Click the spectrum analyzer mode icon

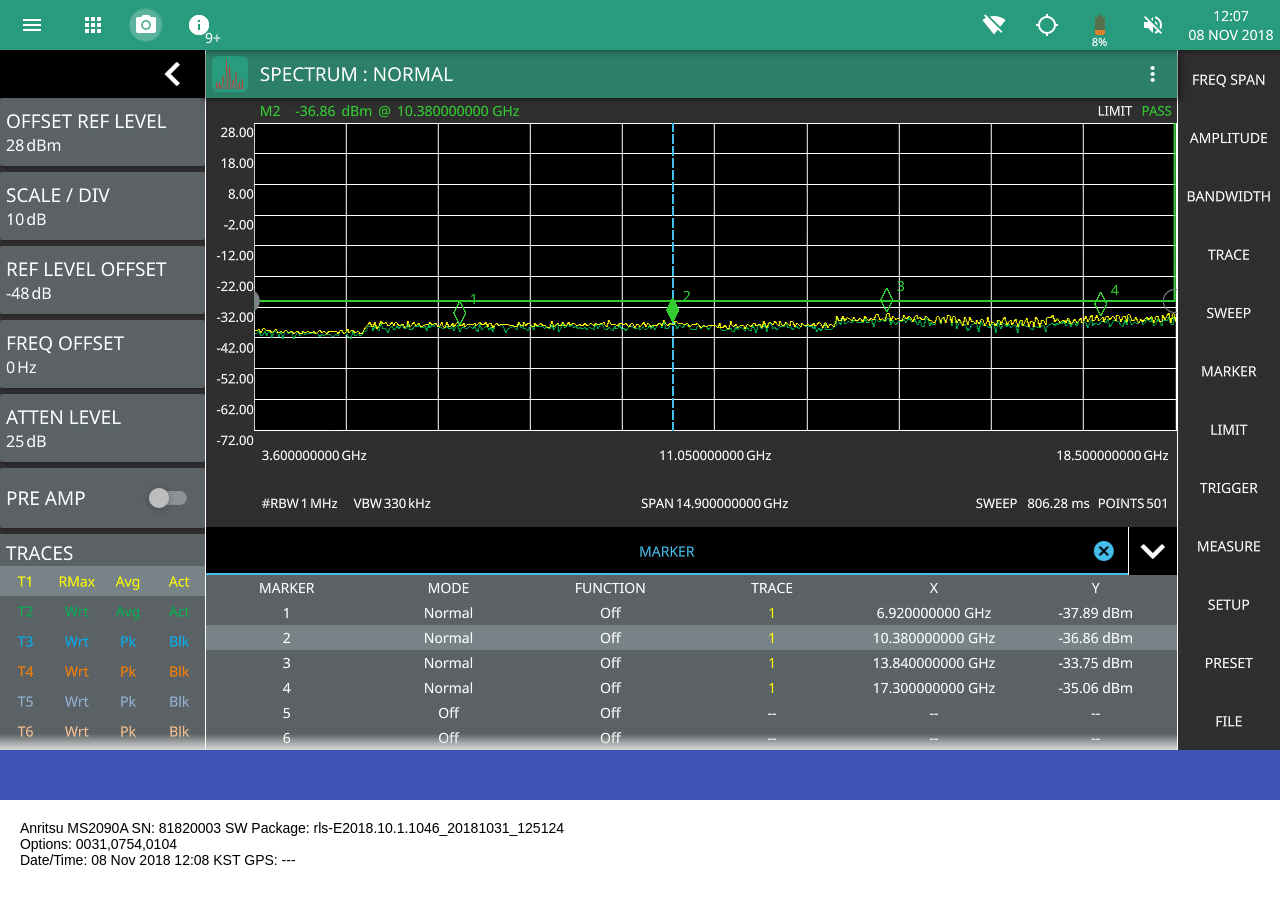[x=230, y=74]
